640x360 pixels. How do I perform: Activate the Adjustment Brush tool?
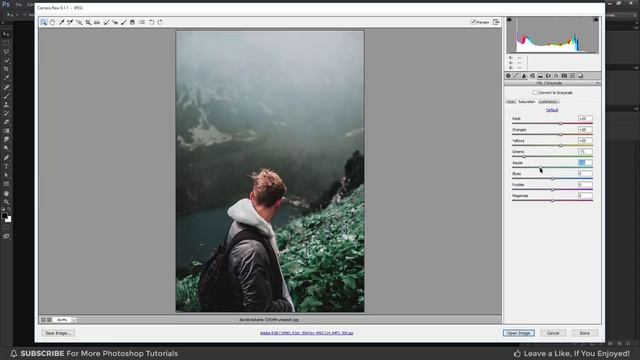[124, 22]
